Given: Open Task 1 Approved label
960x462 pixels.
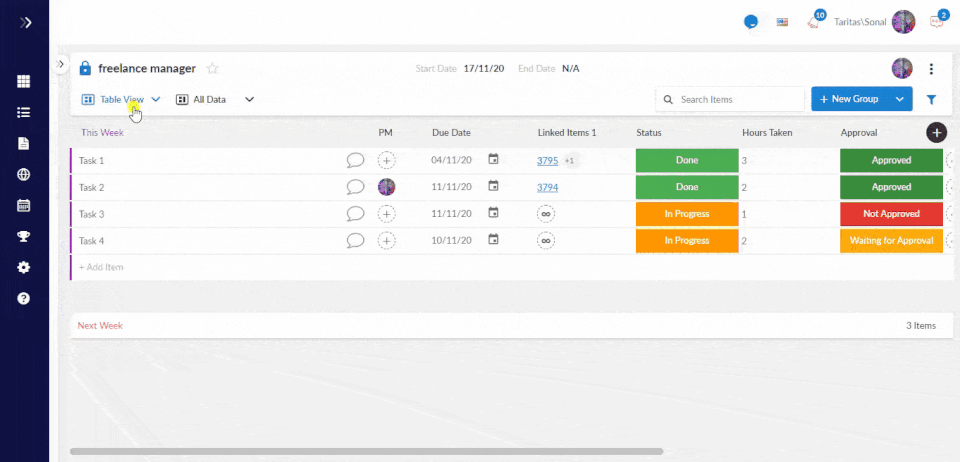Looking at the screenshot, I should click(891, 160).
